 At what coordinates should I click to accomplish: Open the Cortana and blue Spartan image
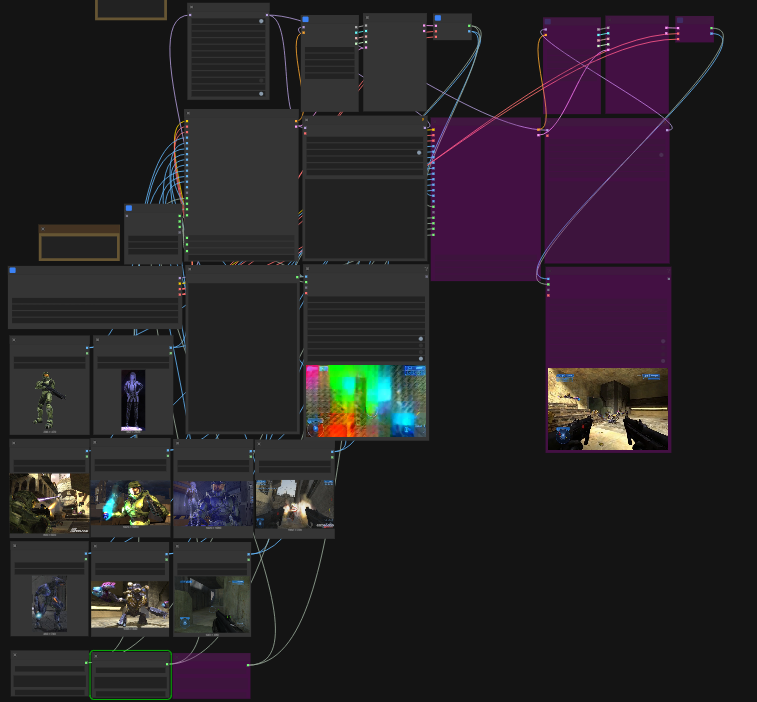click(213, 503)
